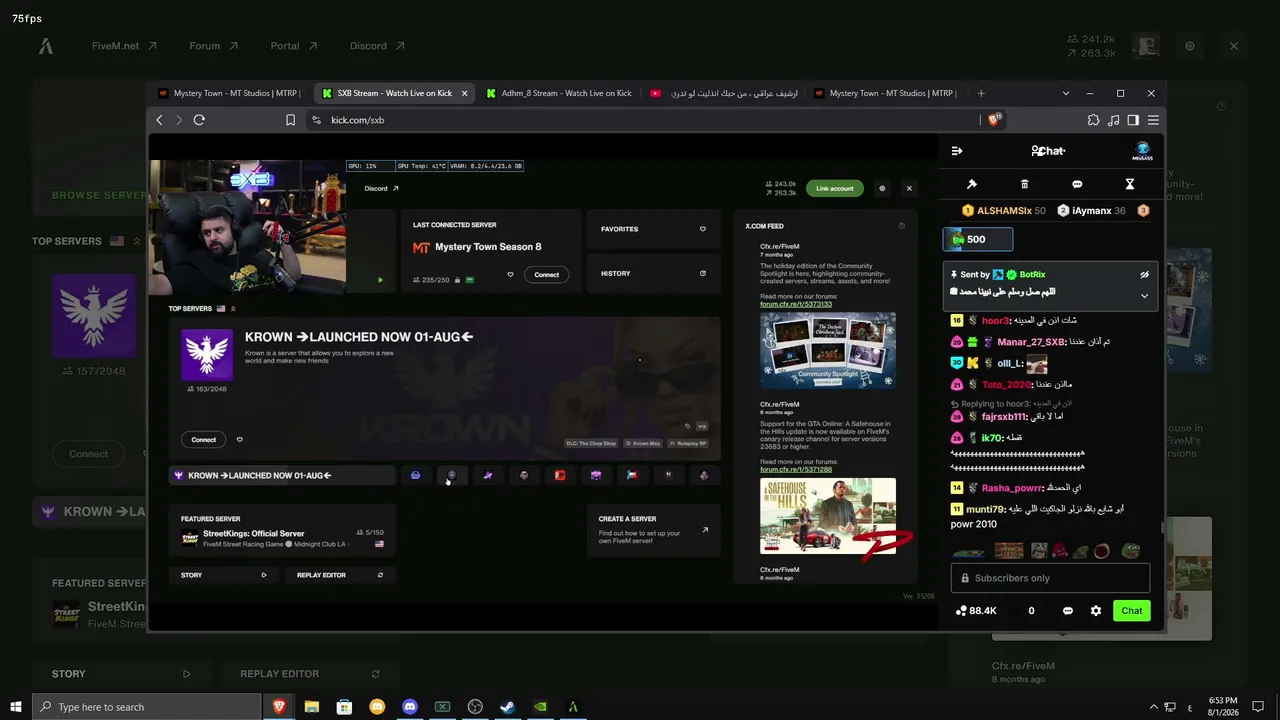Open browser extensions puzzle icon
1280x720 pixels.
[x=1093, y=120]
